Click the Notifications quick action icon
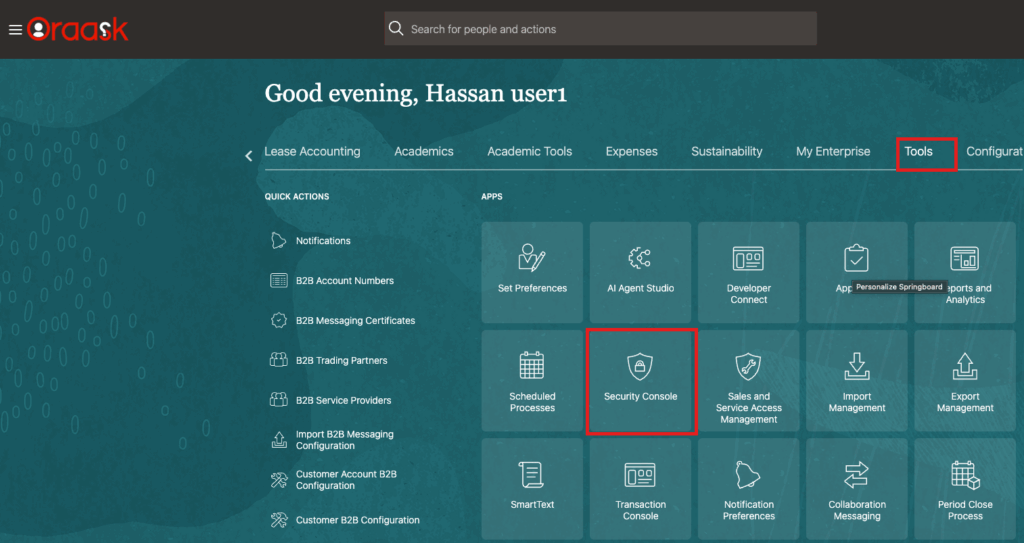The width and height of the screenshot is (1024, 543). click(279, 240)
